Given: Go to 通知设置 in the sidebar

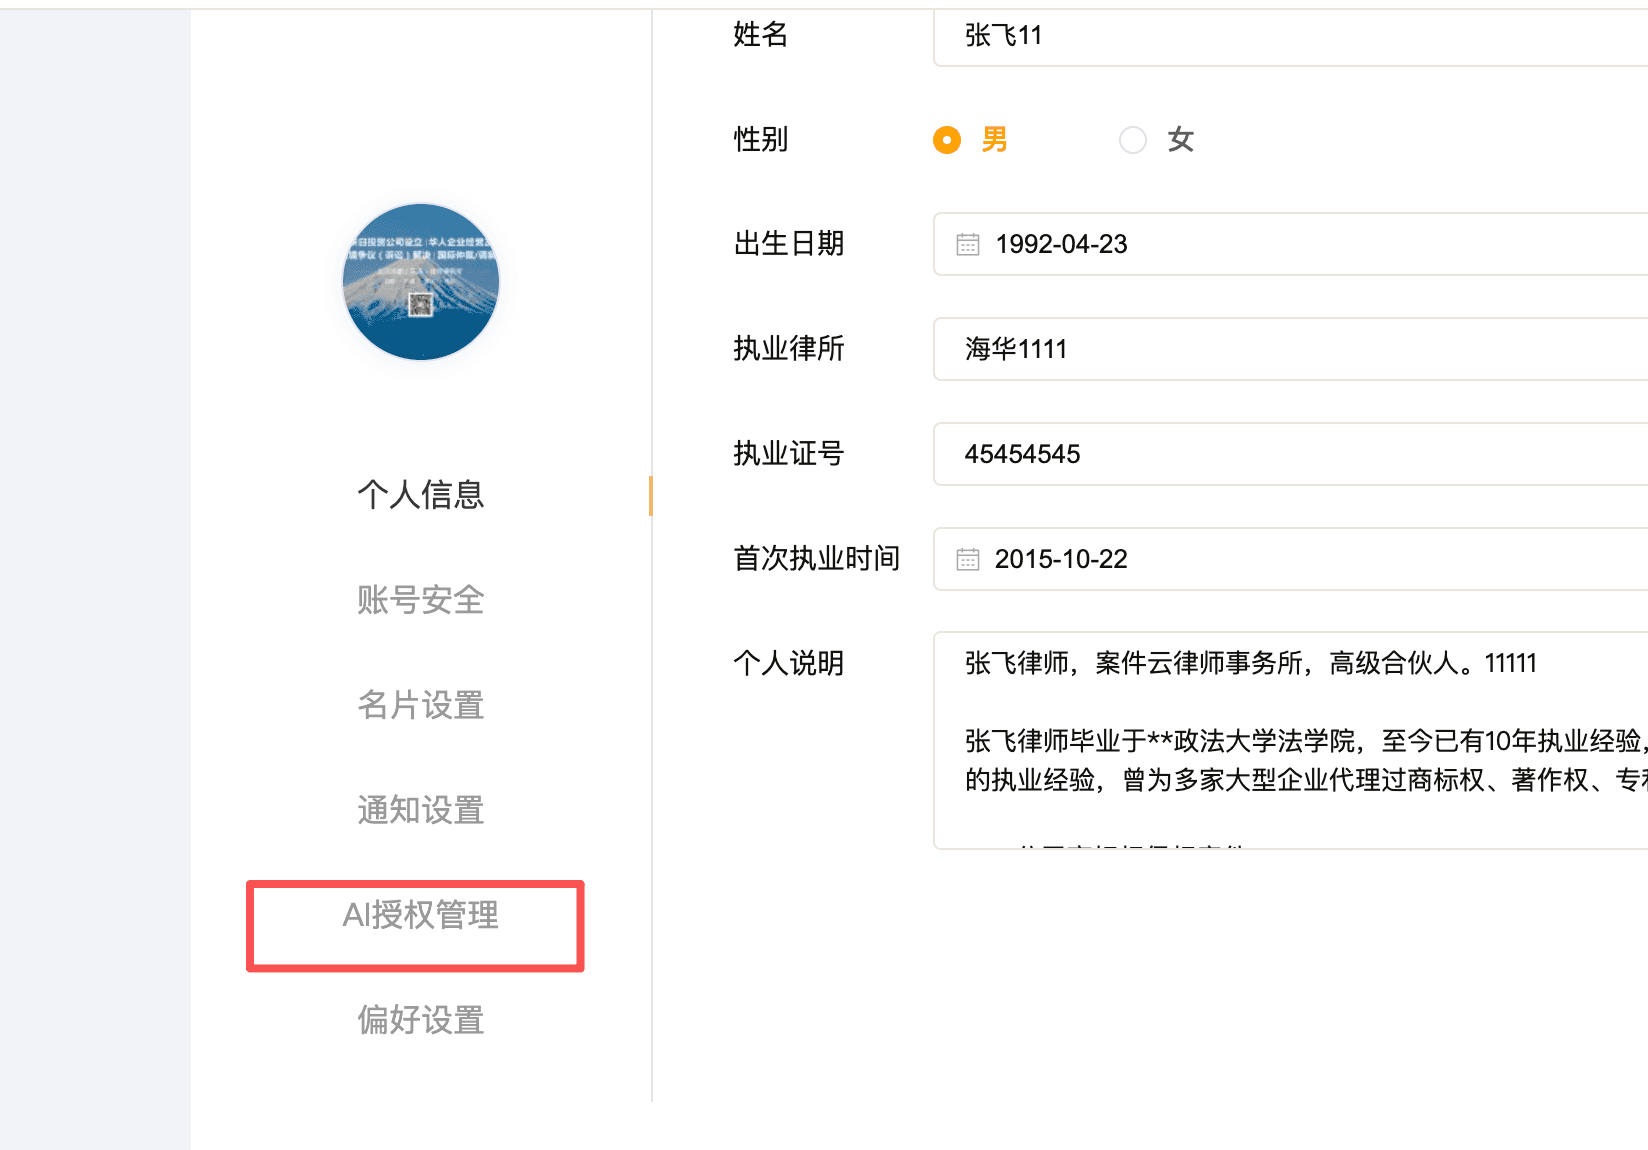Looking at the screenshot, I should (421, 810).
